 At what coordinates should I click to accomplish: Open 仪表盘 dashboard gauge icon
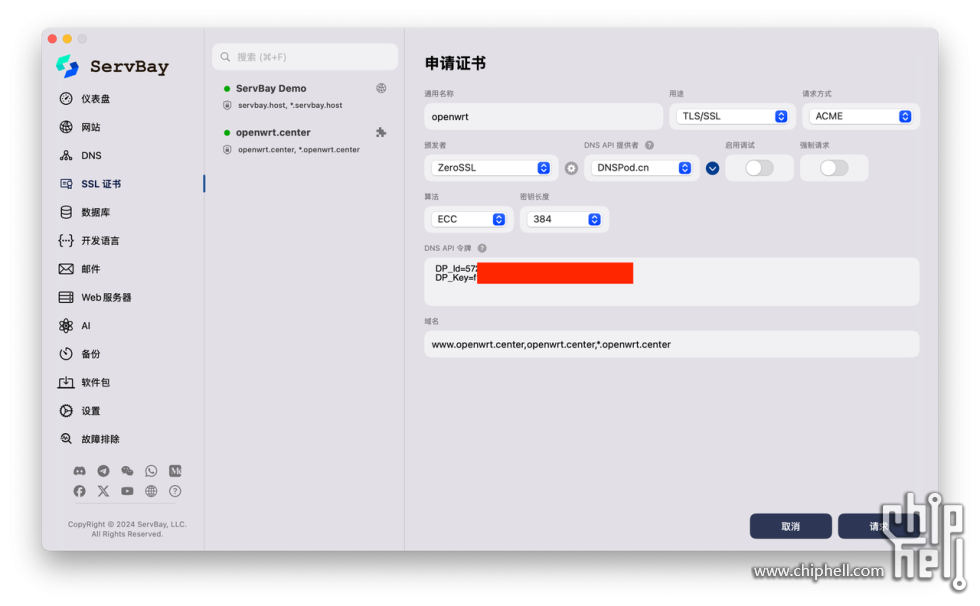pos(66,99)
